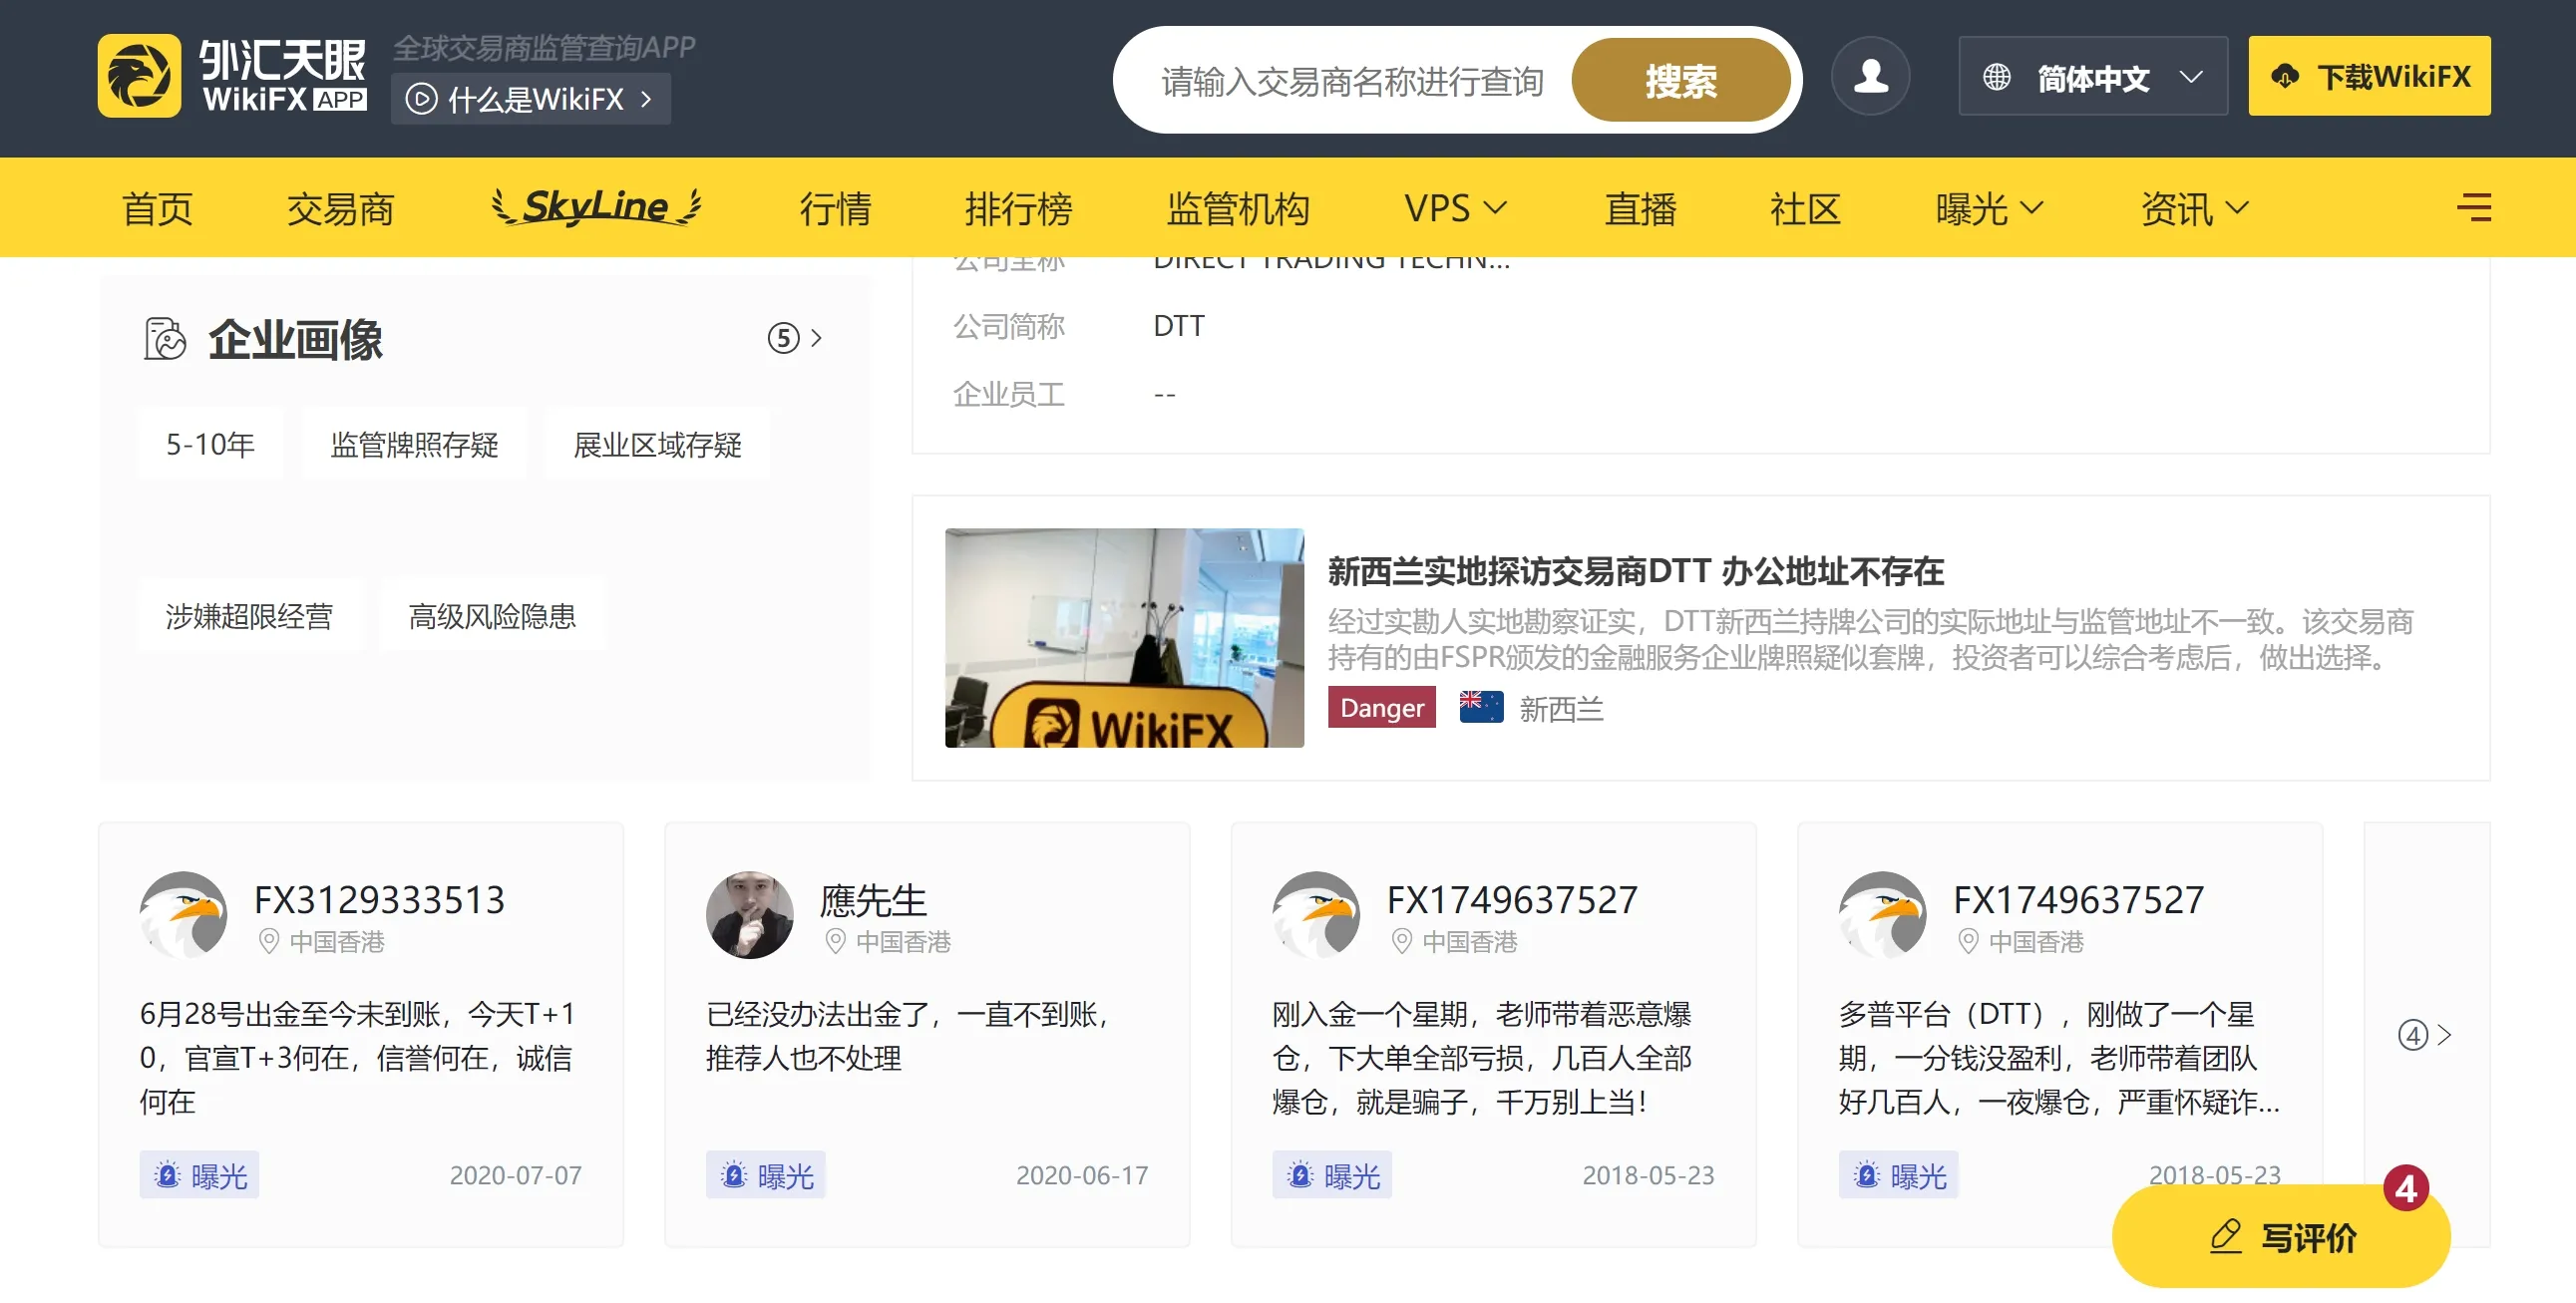The width and height of the screenshot is (2576, 1303).
Task: Open review starting 多普平台（DTT）
Action: 2059,1057
